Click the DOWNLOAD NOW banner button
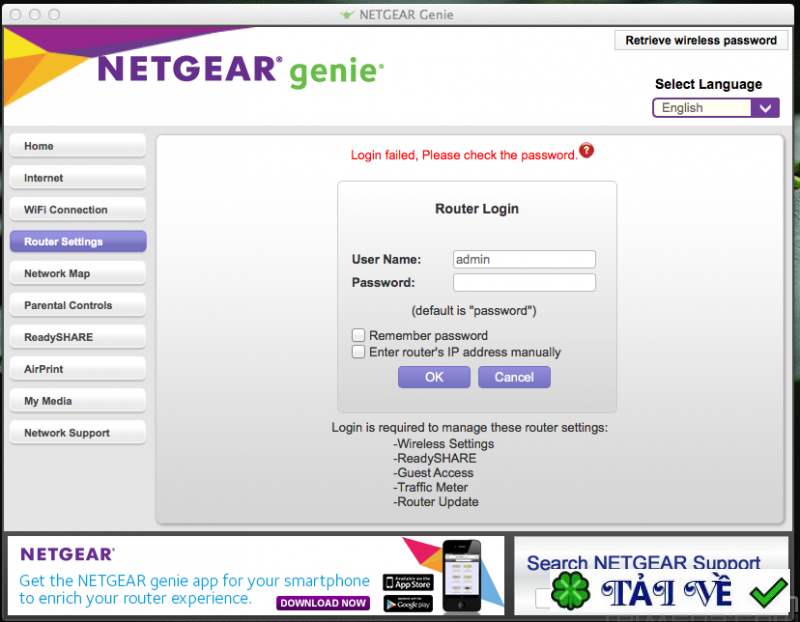This screenshot has width=800, height=622. click(323, 603)
